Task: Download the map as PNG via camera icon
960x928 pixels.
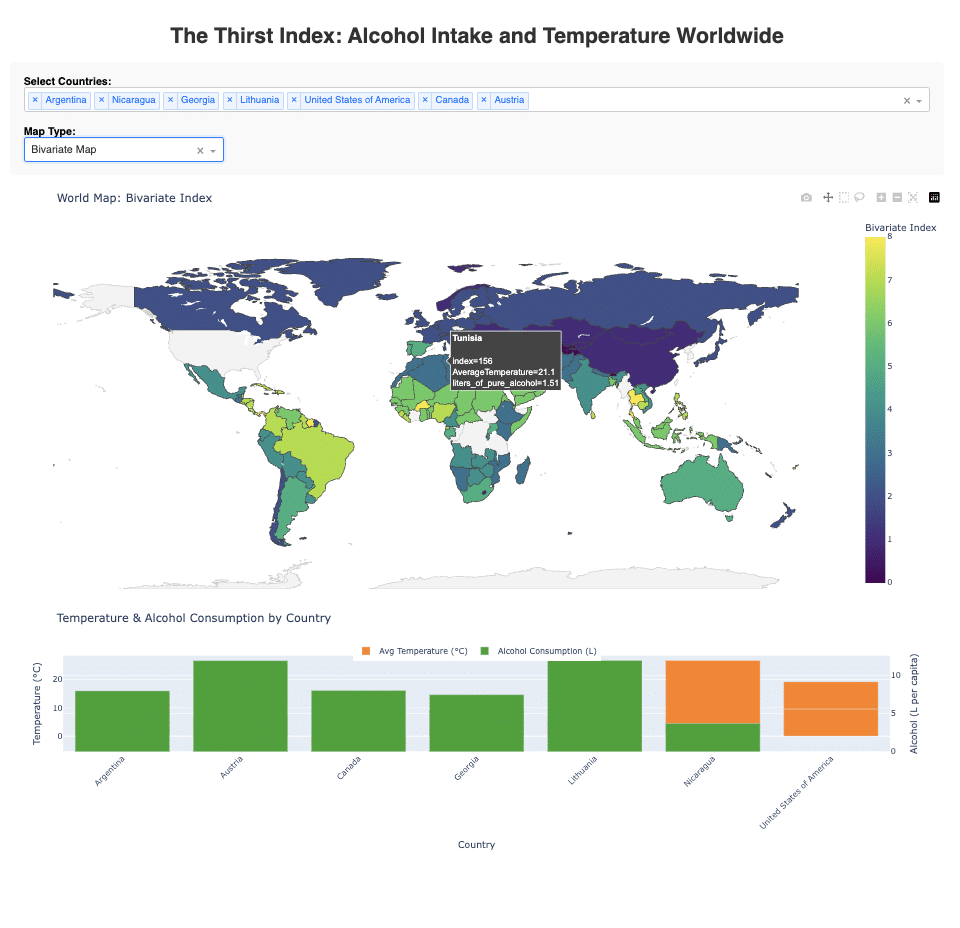Action: 806,198
